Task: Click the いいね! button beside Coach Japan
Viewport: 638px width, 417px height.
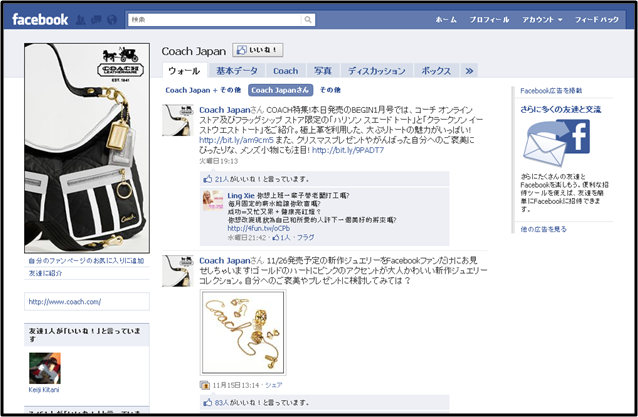Action: point(258,50)
